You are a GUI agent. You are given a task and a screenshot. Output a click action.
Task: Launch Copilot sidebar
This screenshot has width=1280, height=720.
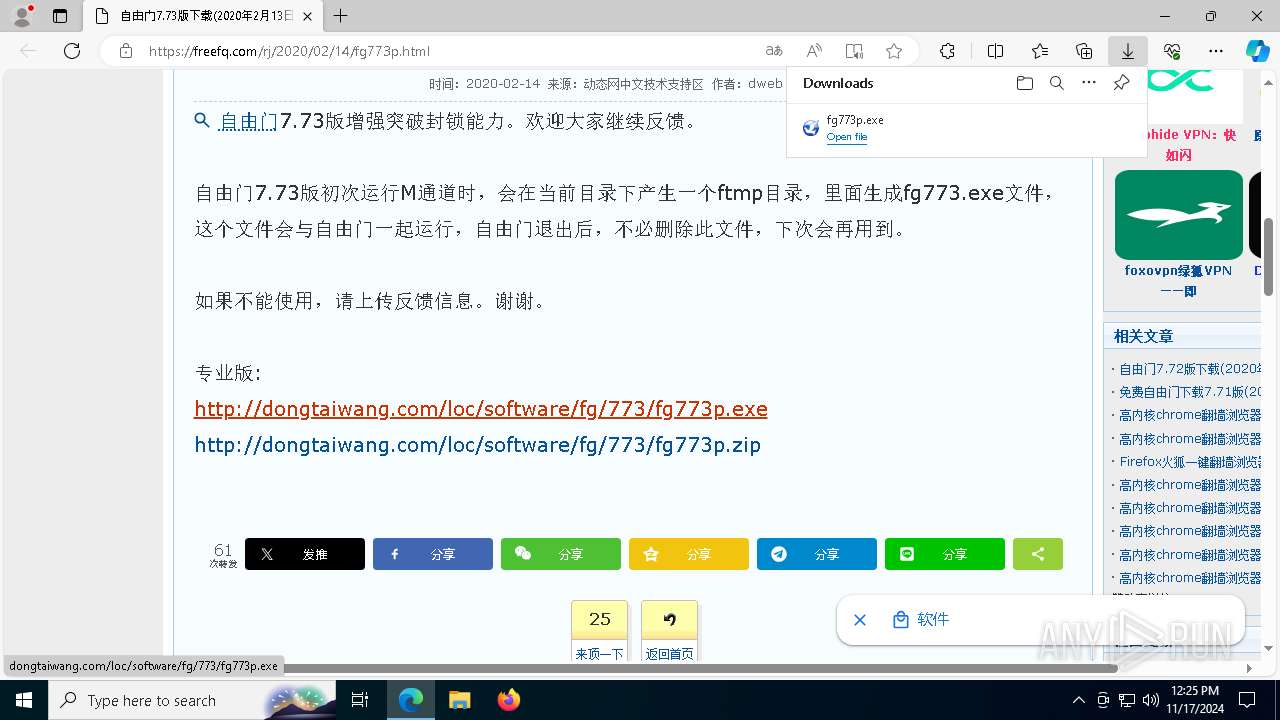[1258, 51]
